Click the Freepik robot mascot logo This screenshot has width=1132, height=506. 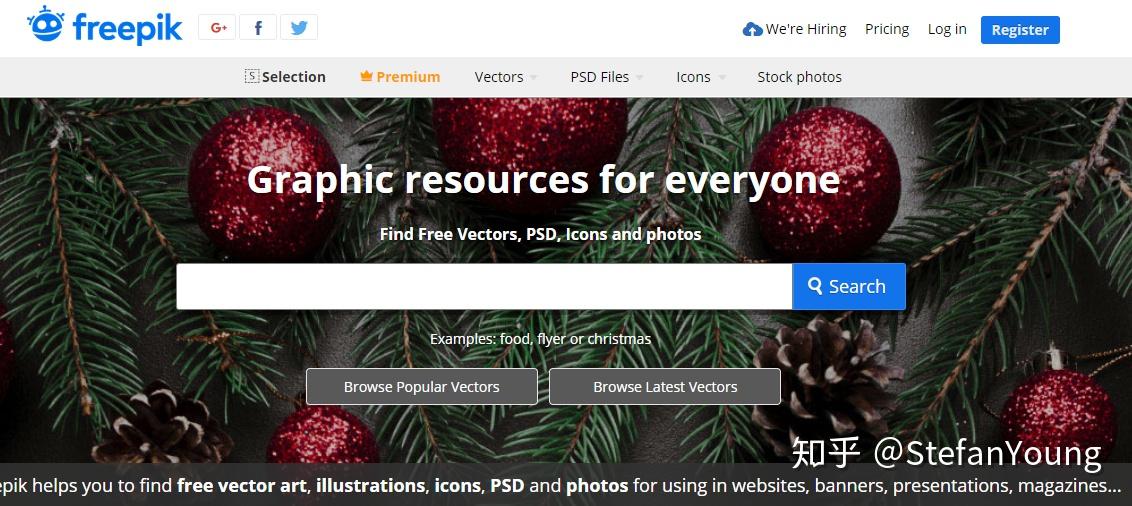46,25
